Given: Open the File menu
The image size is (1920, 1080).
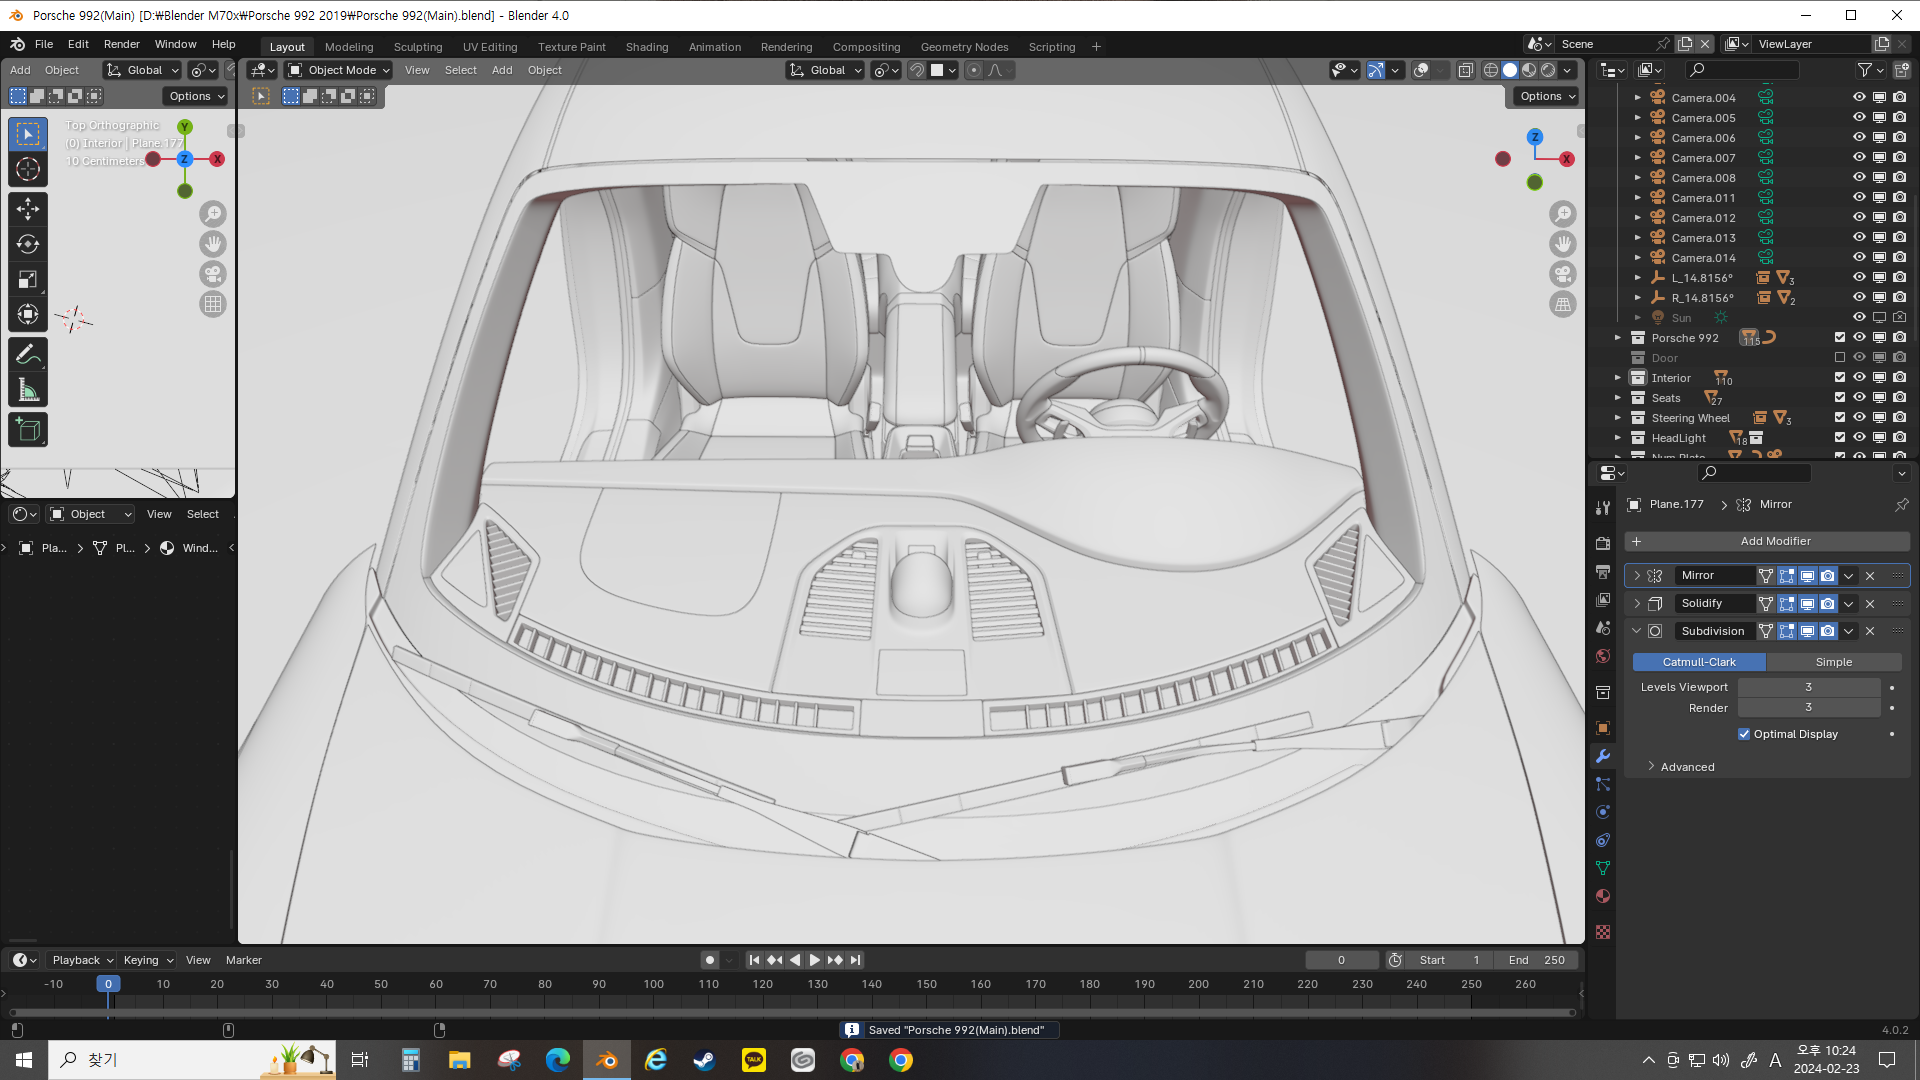Looking at the screenshot, I should [x=44, y=44].
